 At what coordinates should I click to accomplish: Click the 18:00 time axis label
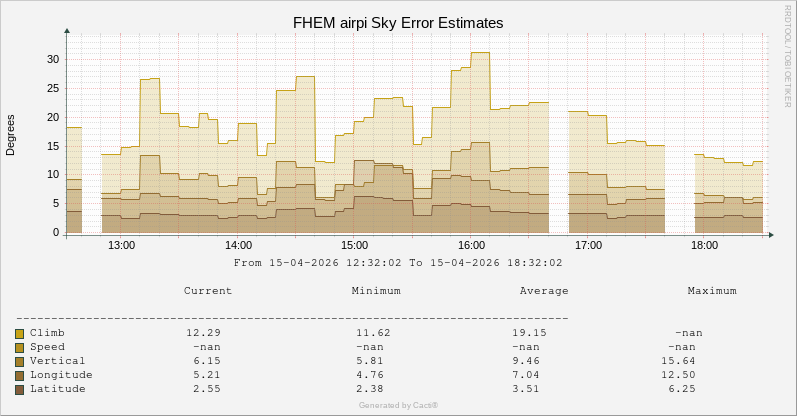pos(704,245)
